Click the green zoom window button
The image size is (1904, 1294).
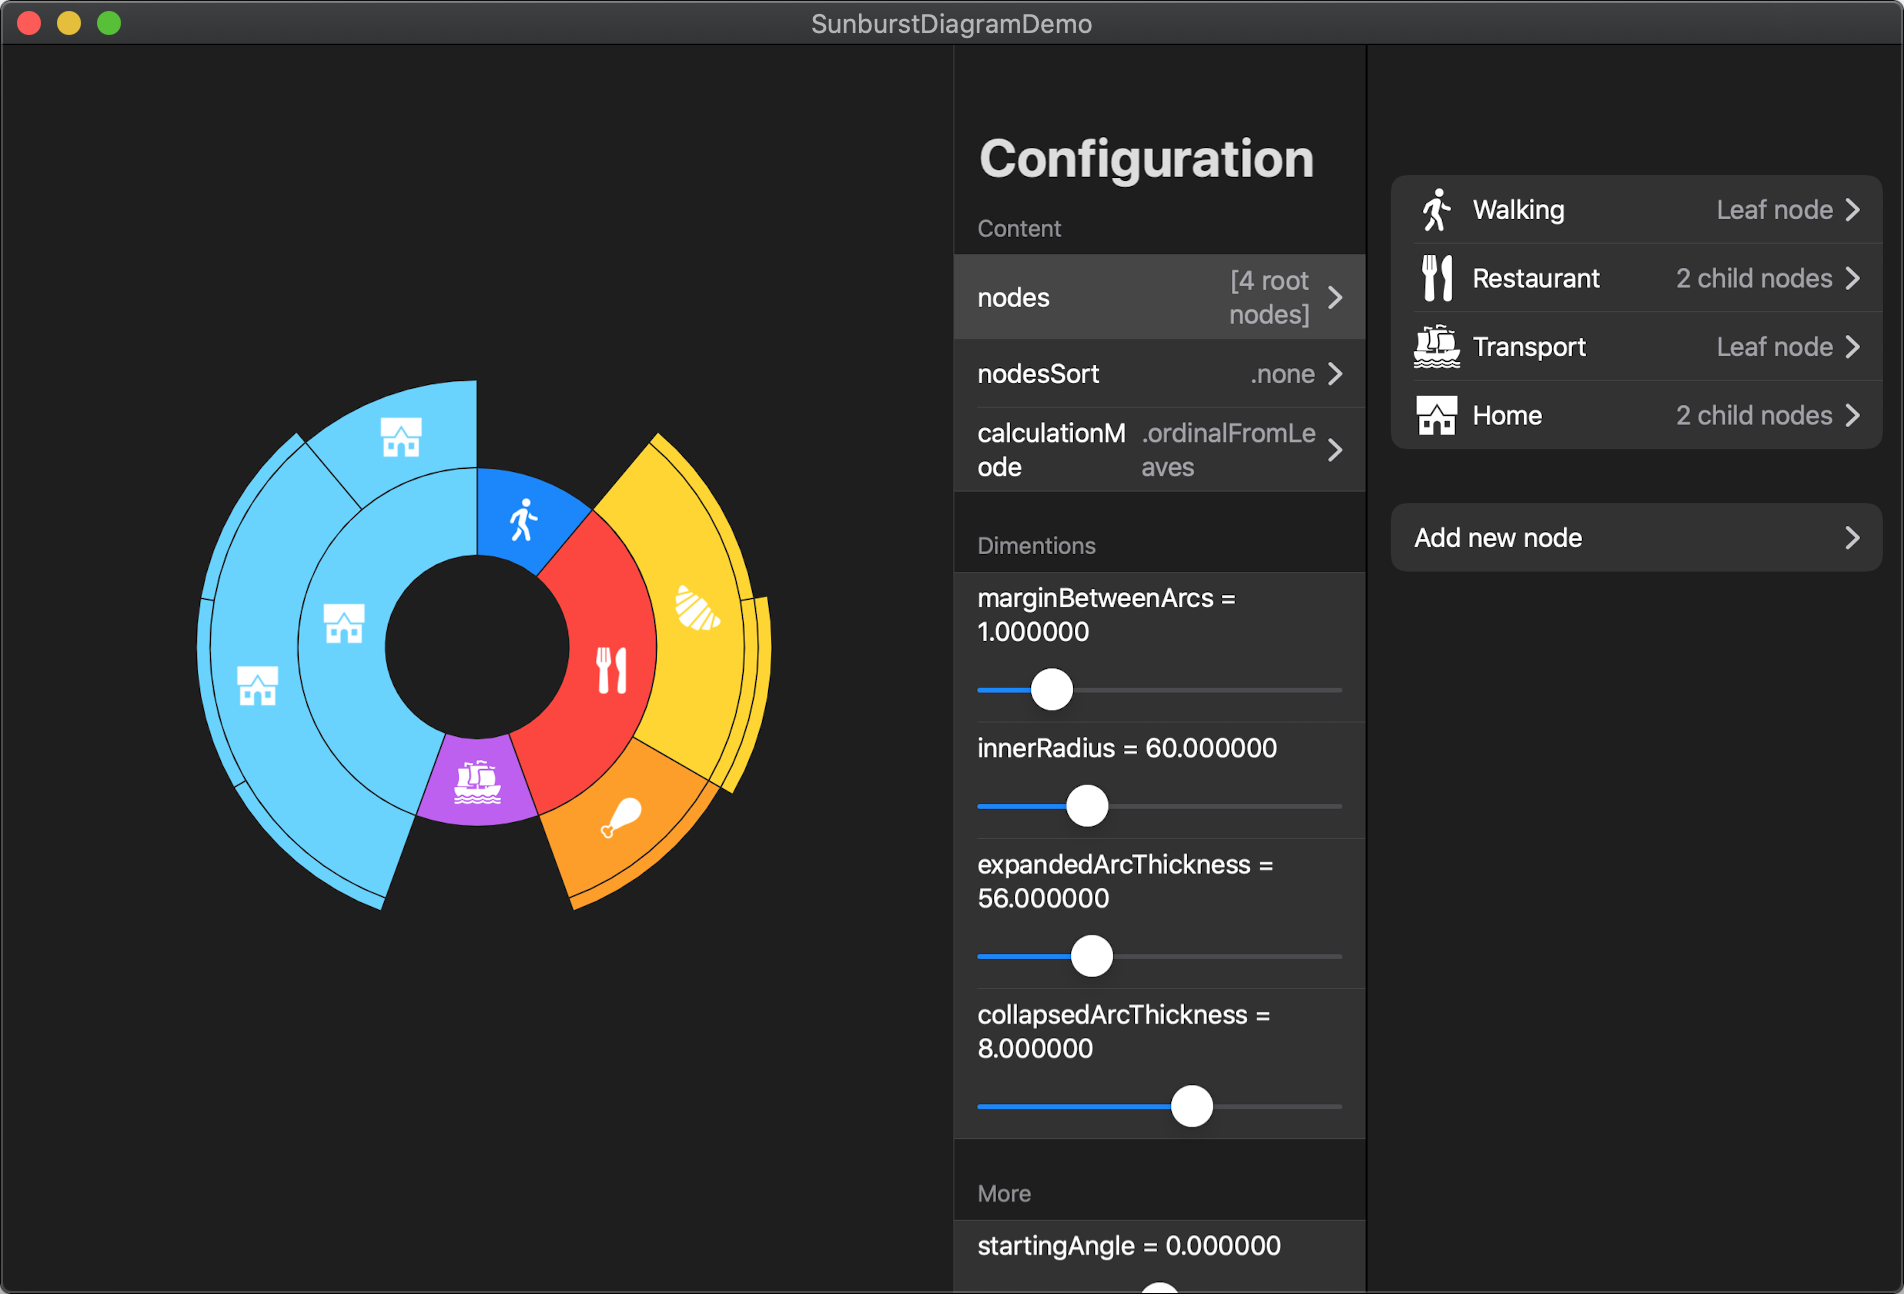[109, 23]
